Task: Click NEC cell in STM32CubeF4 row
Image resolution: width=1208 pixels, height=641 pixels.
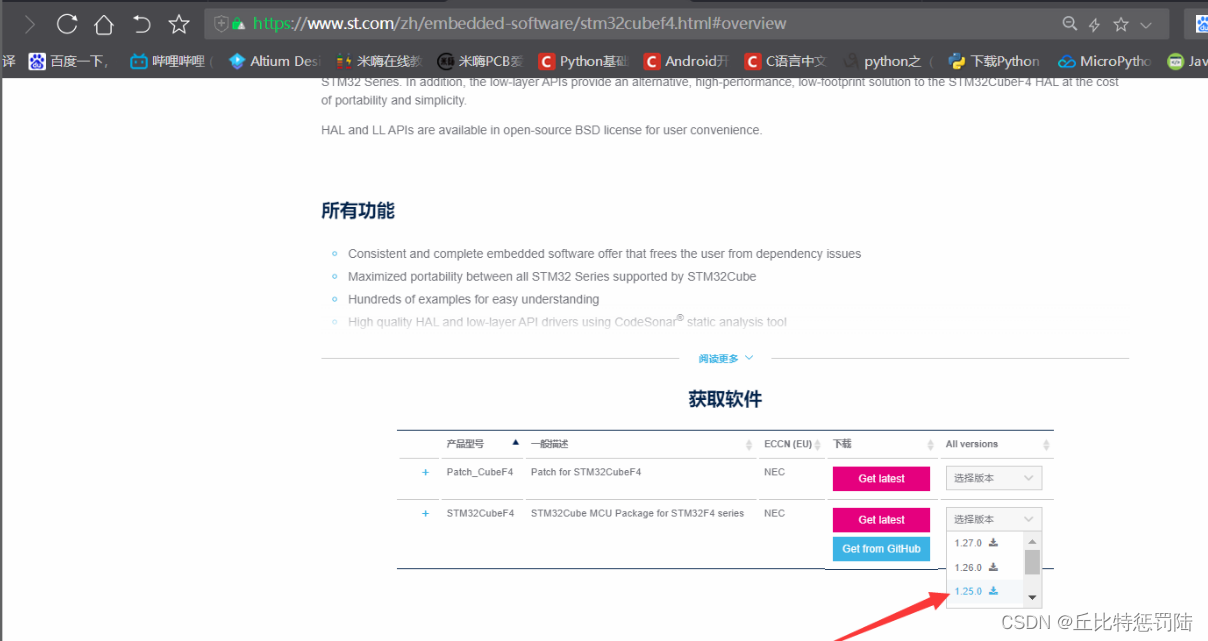Action: coord(774,513)
